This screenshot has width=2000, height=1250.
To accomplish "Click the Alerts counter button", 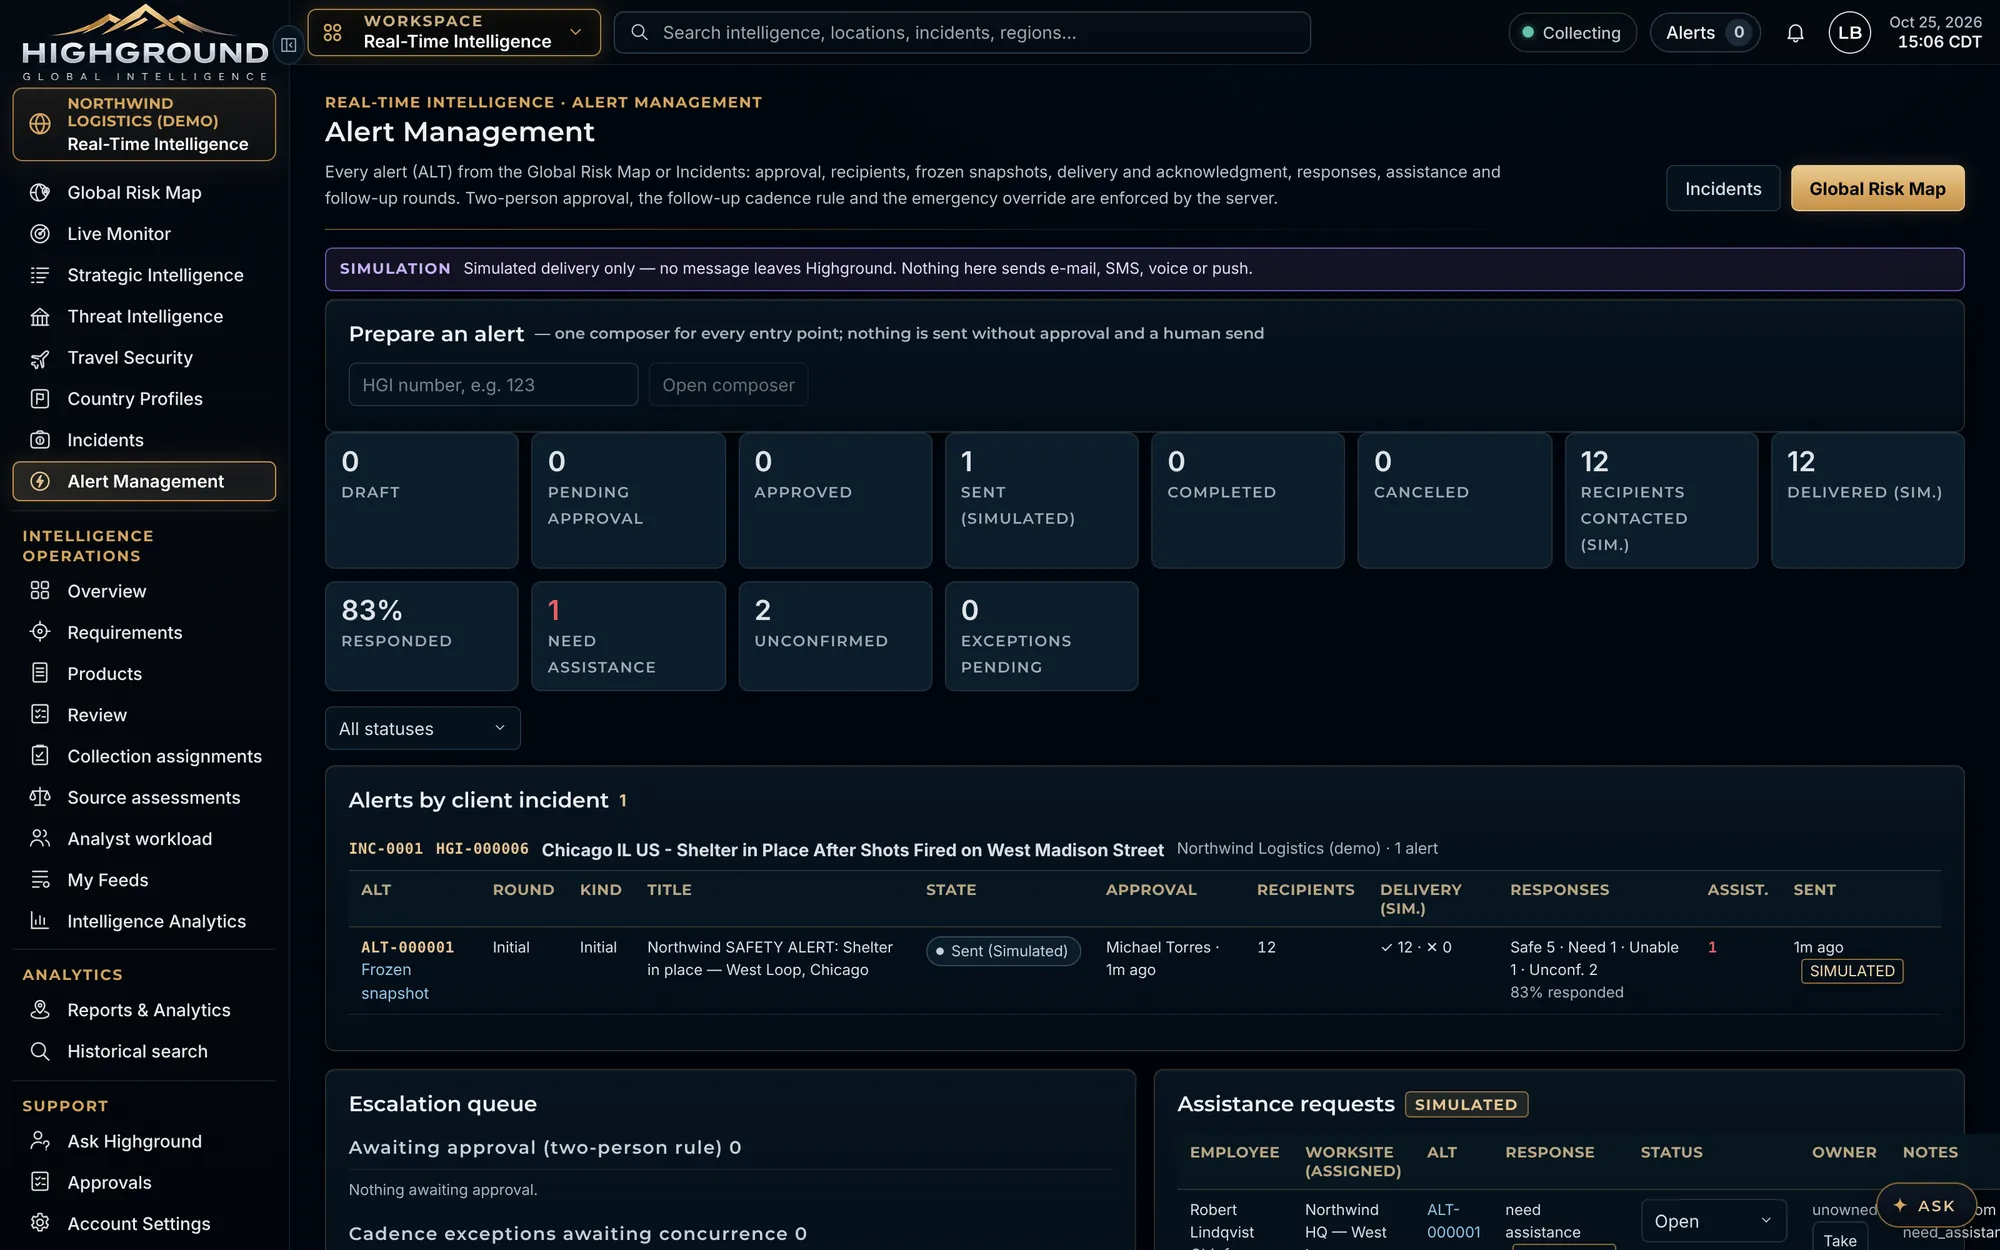I will pyautogui.click(x=1705, y=33).
